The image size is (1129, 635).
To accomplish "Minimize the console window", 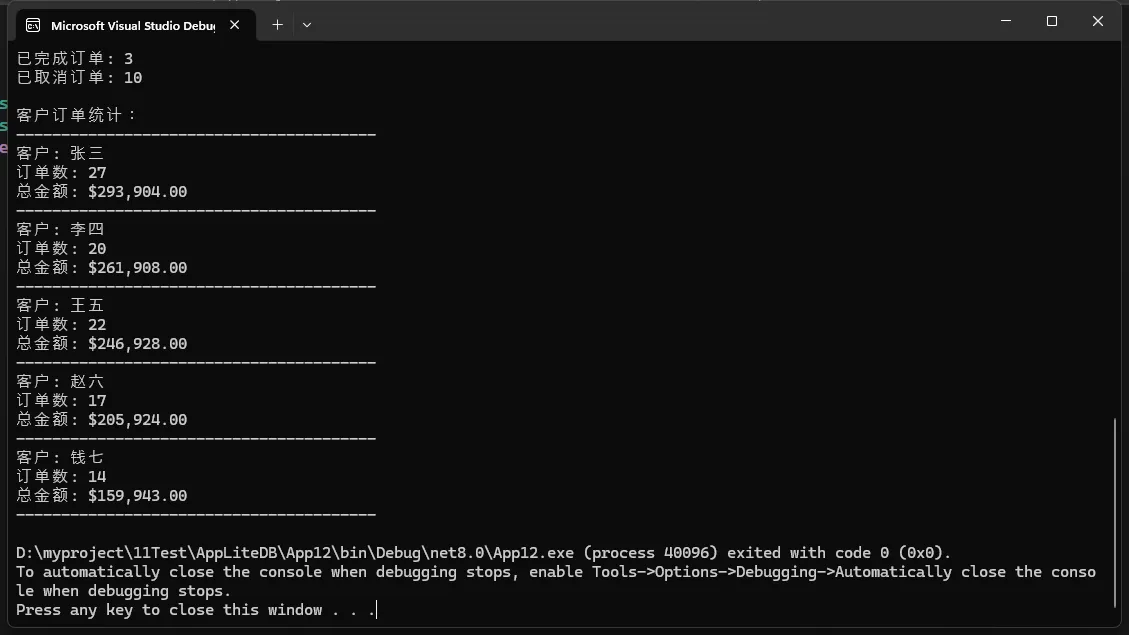I will (1006, 21).
